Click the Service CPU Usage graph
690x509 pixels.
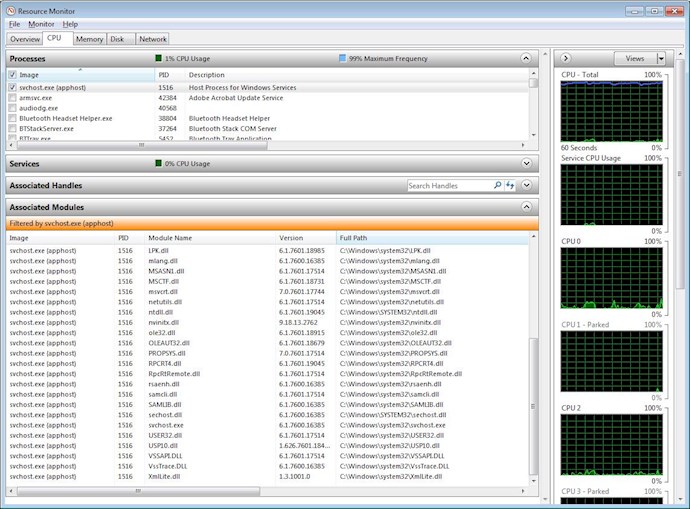coord(612,195)
